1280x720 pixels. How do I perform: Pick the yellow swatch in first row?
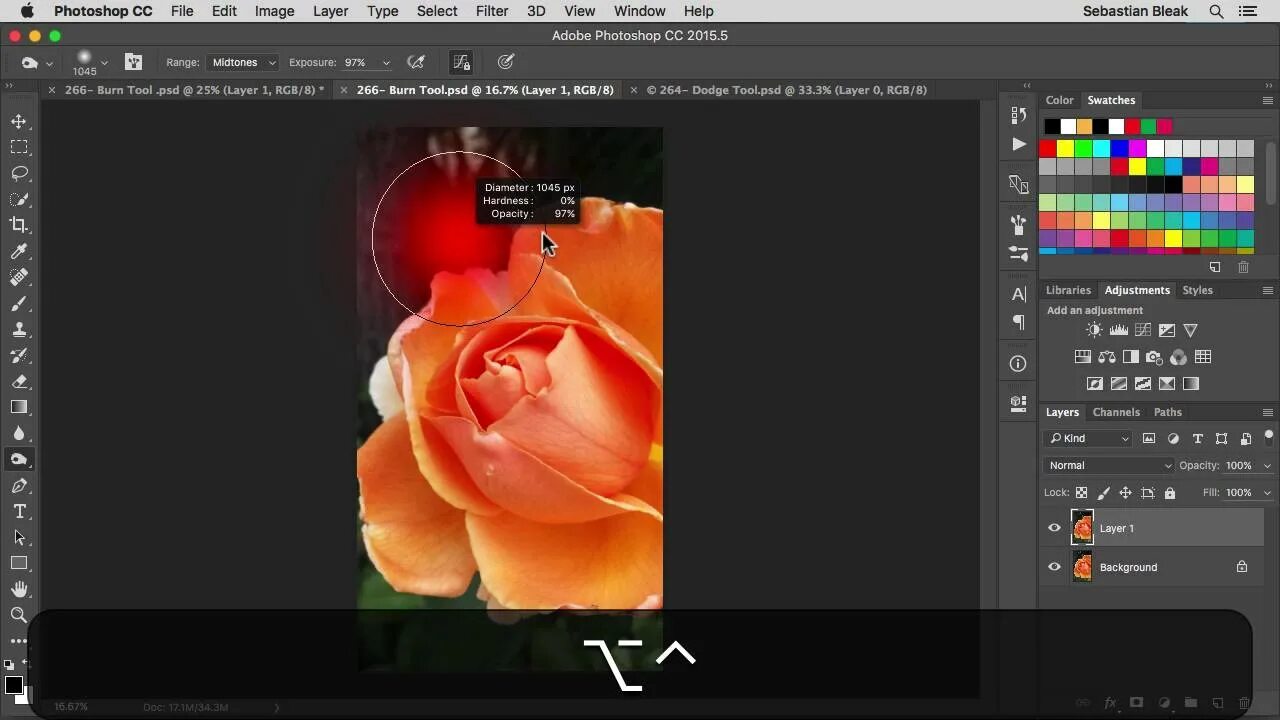pos(1065,149)
